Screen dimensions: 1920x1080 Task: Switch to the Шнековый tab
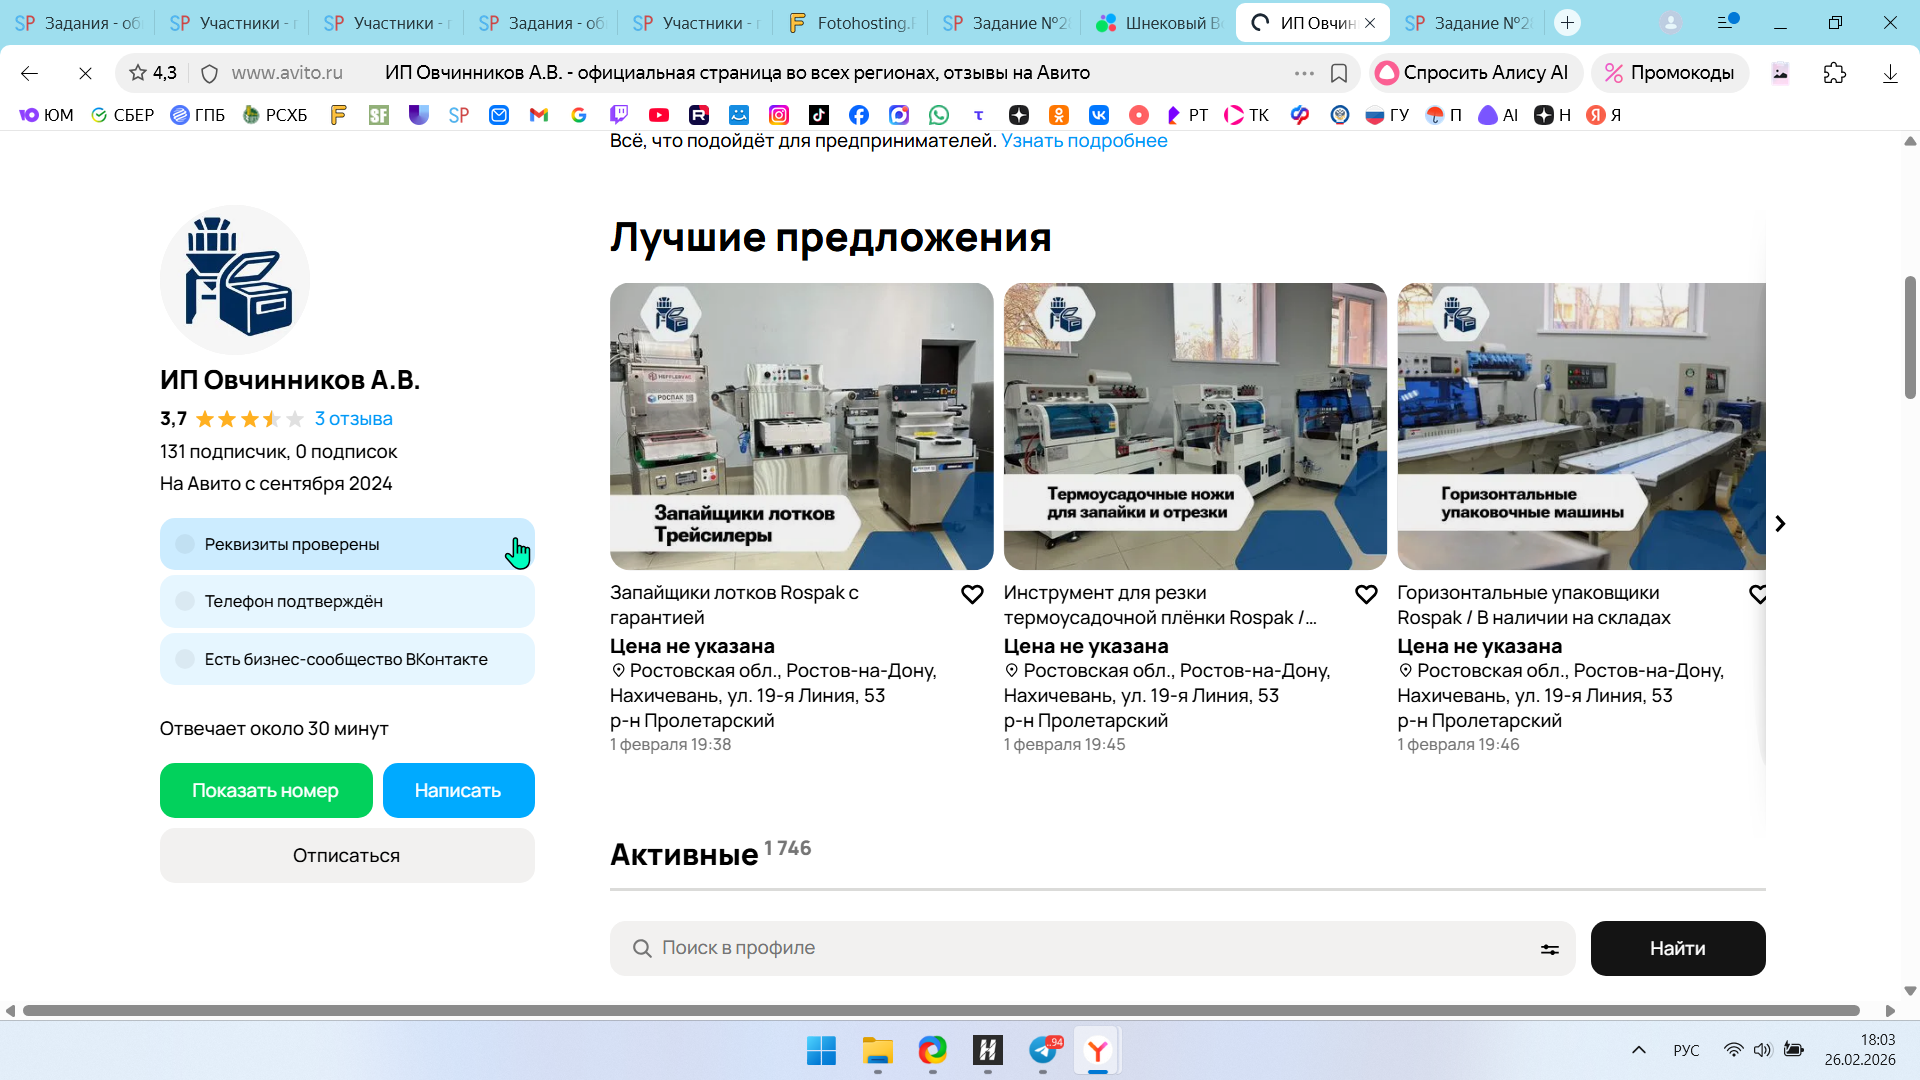point(1160,23)
